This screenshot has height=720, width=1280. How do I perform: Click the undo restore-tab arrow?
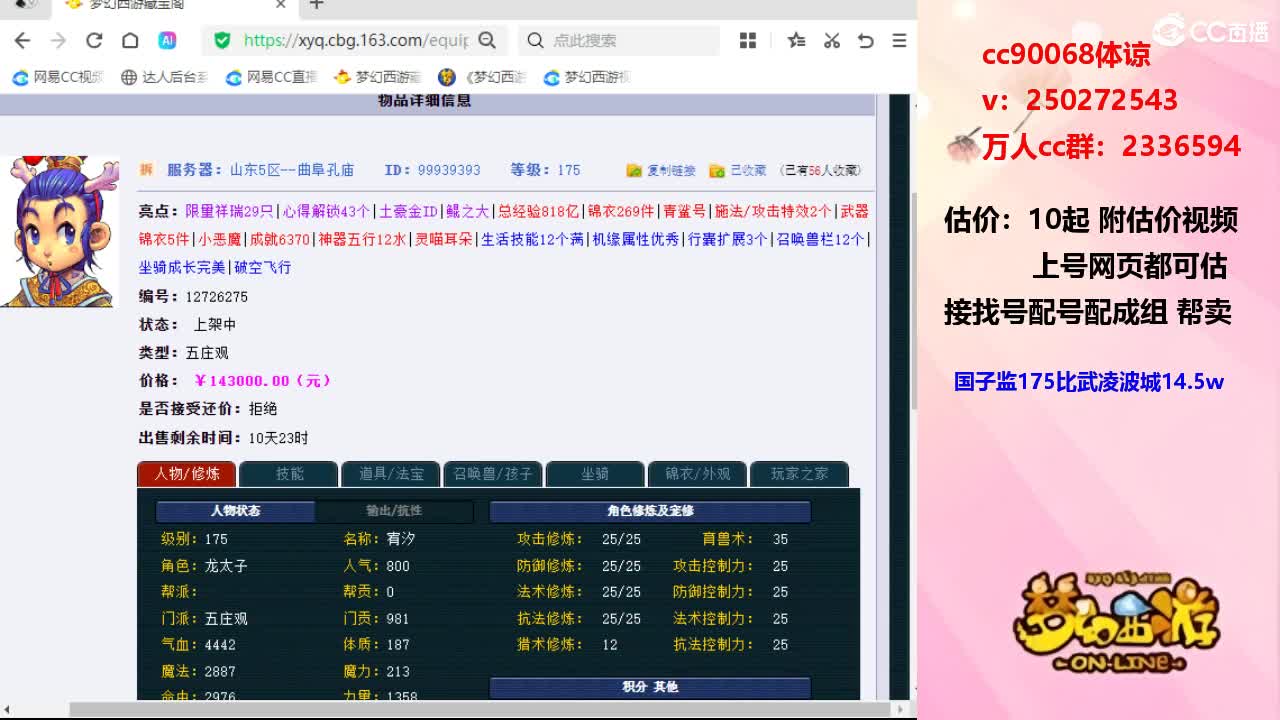point(866,40)
